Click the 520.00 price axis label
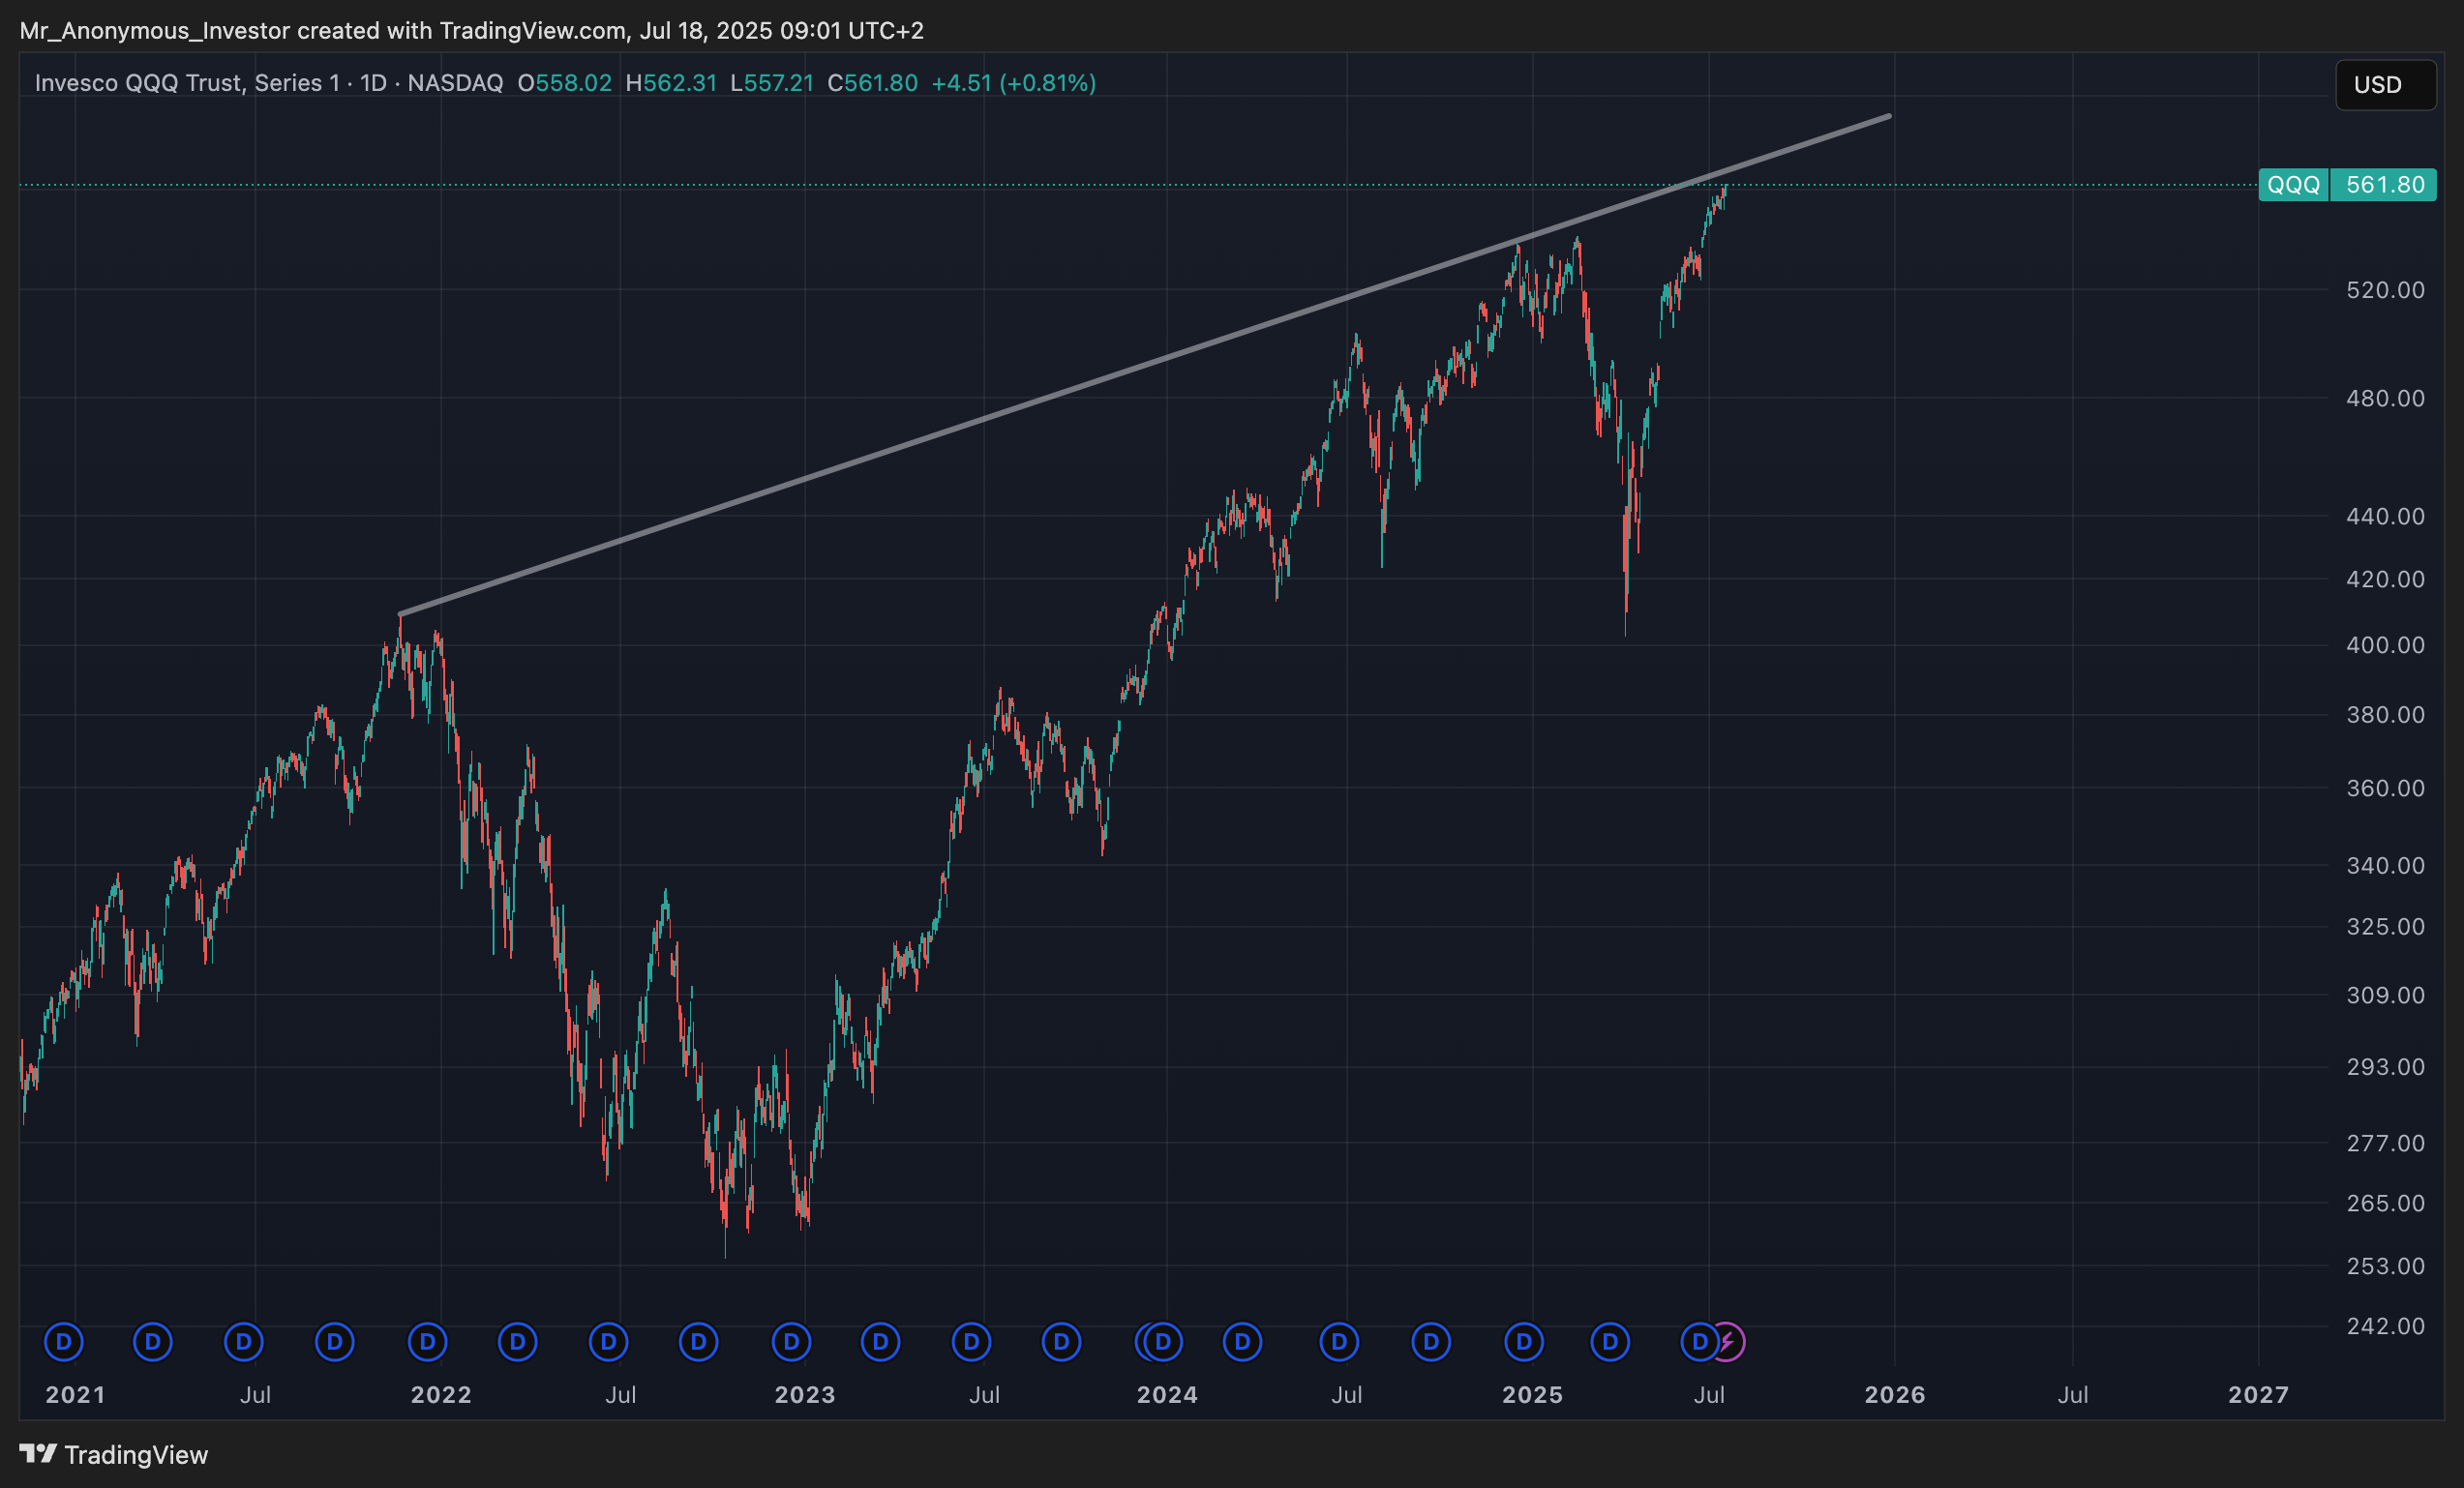 click(x=2386, y=290)
